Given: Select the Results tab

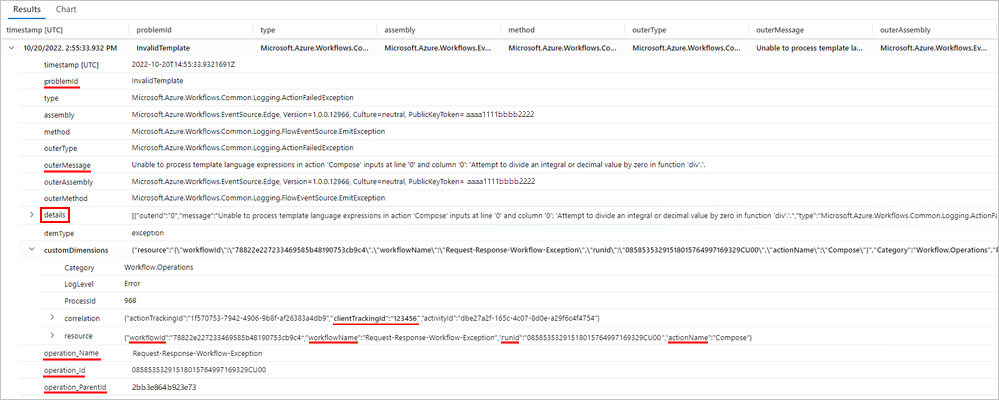Looking at the screenshot, I should click(26, 10).
